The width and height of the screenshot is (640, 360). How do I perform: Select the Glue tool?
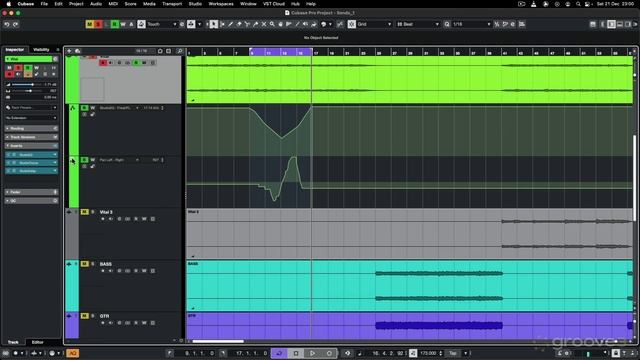[x=256, y=24]
